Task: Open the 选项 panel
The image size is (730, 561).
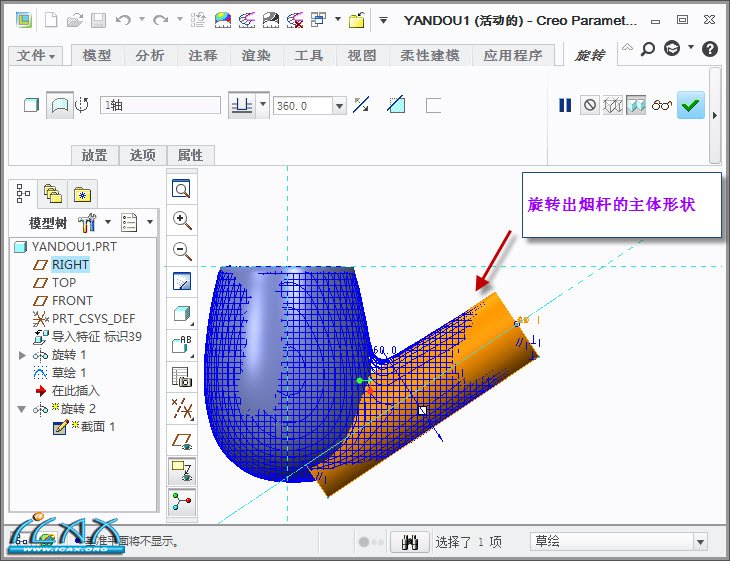Action: (x=143, y=155)
